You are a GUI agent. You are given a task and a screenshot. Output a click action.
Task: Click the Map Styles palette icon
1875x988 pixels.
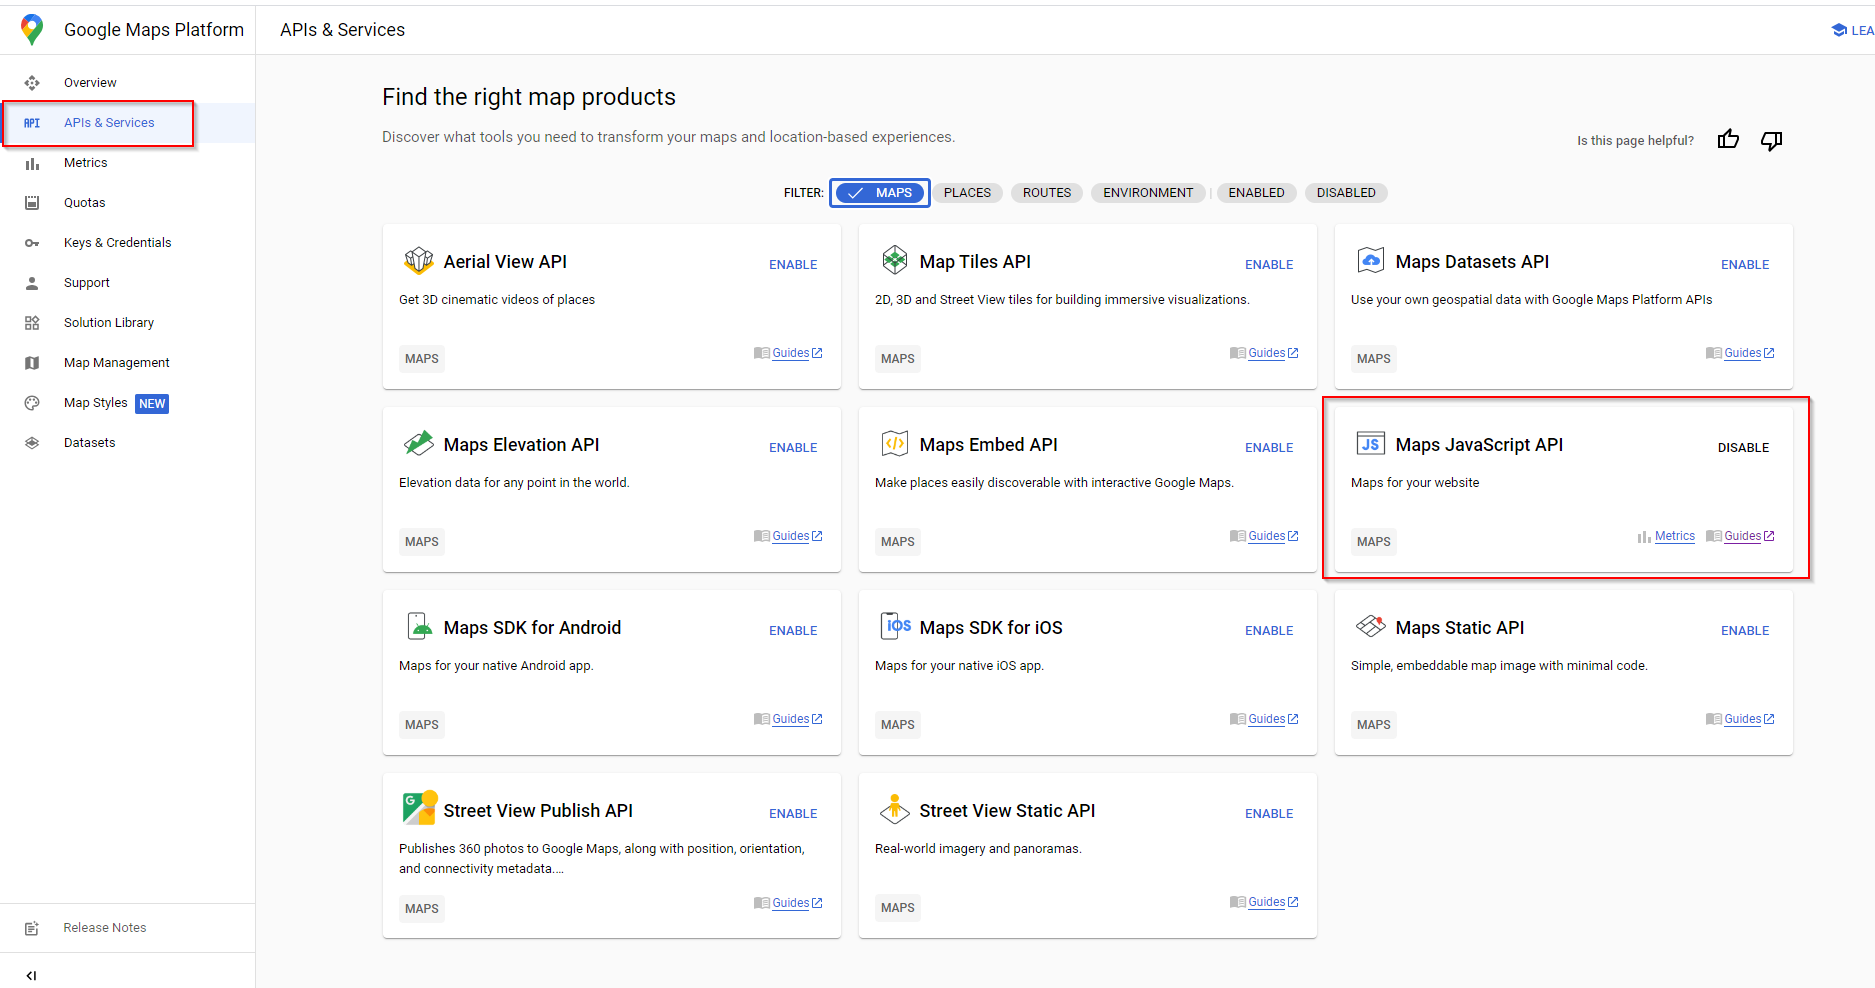32,403
